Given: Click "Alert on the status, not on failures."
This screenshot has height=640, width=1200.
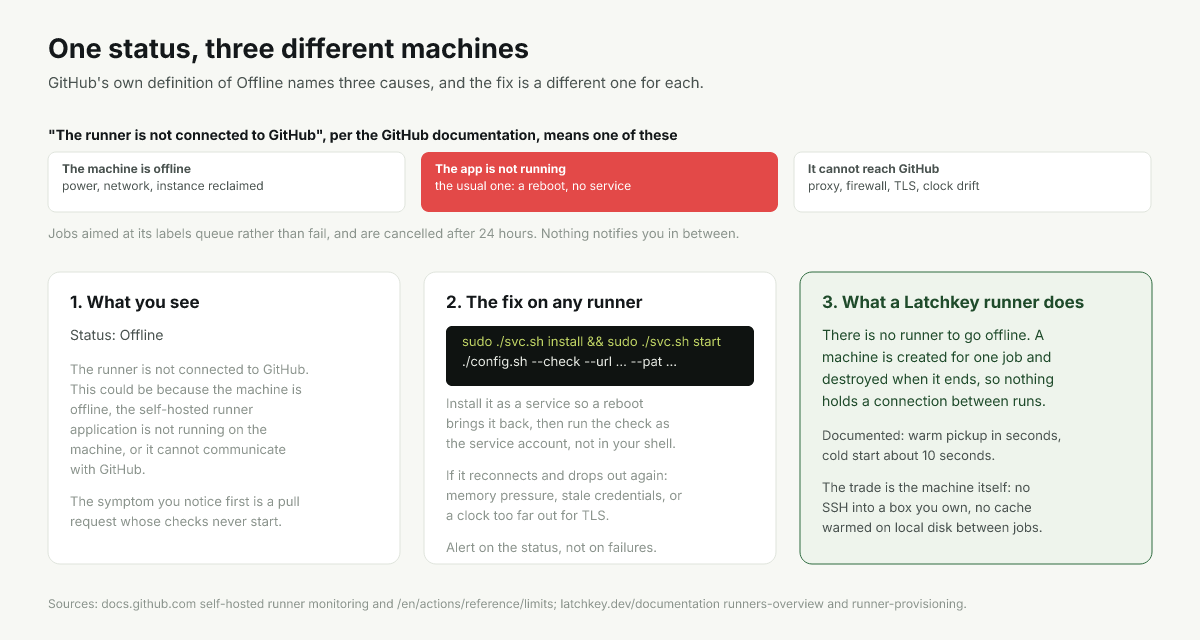Looking at the screenshot, I should (551, 547).
